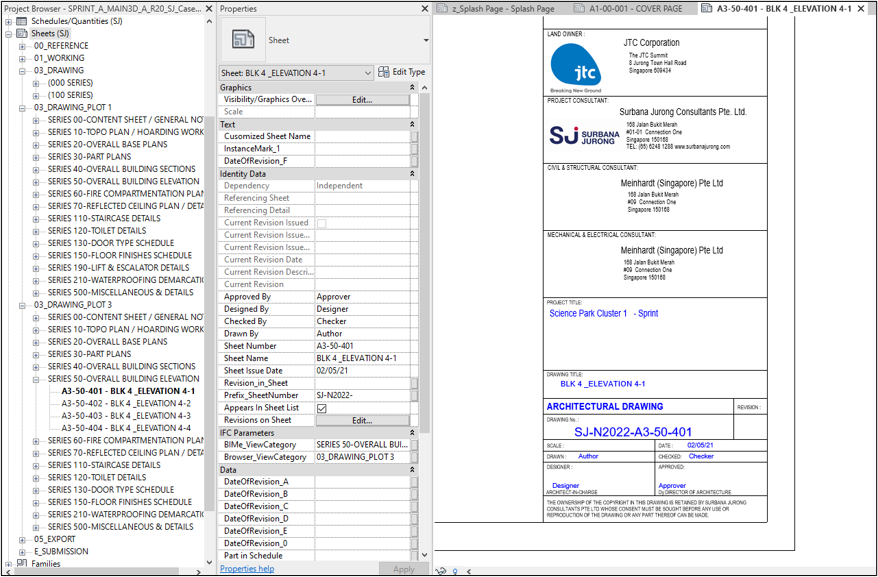Image resolution: width=878 pixels, height=577 pixels.
Task: Select SERIES 130-DOOR TYPE SCHEDULE under PLOT 1
Action: click(x=111, y=243)
